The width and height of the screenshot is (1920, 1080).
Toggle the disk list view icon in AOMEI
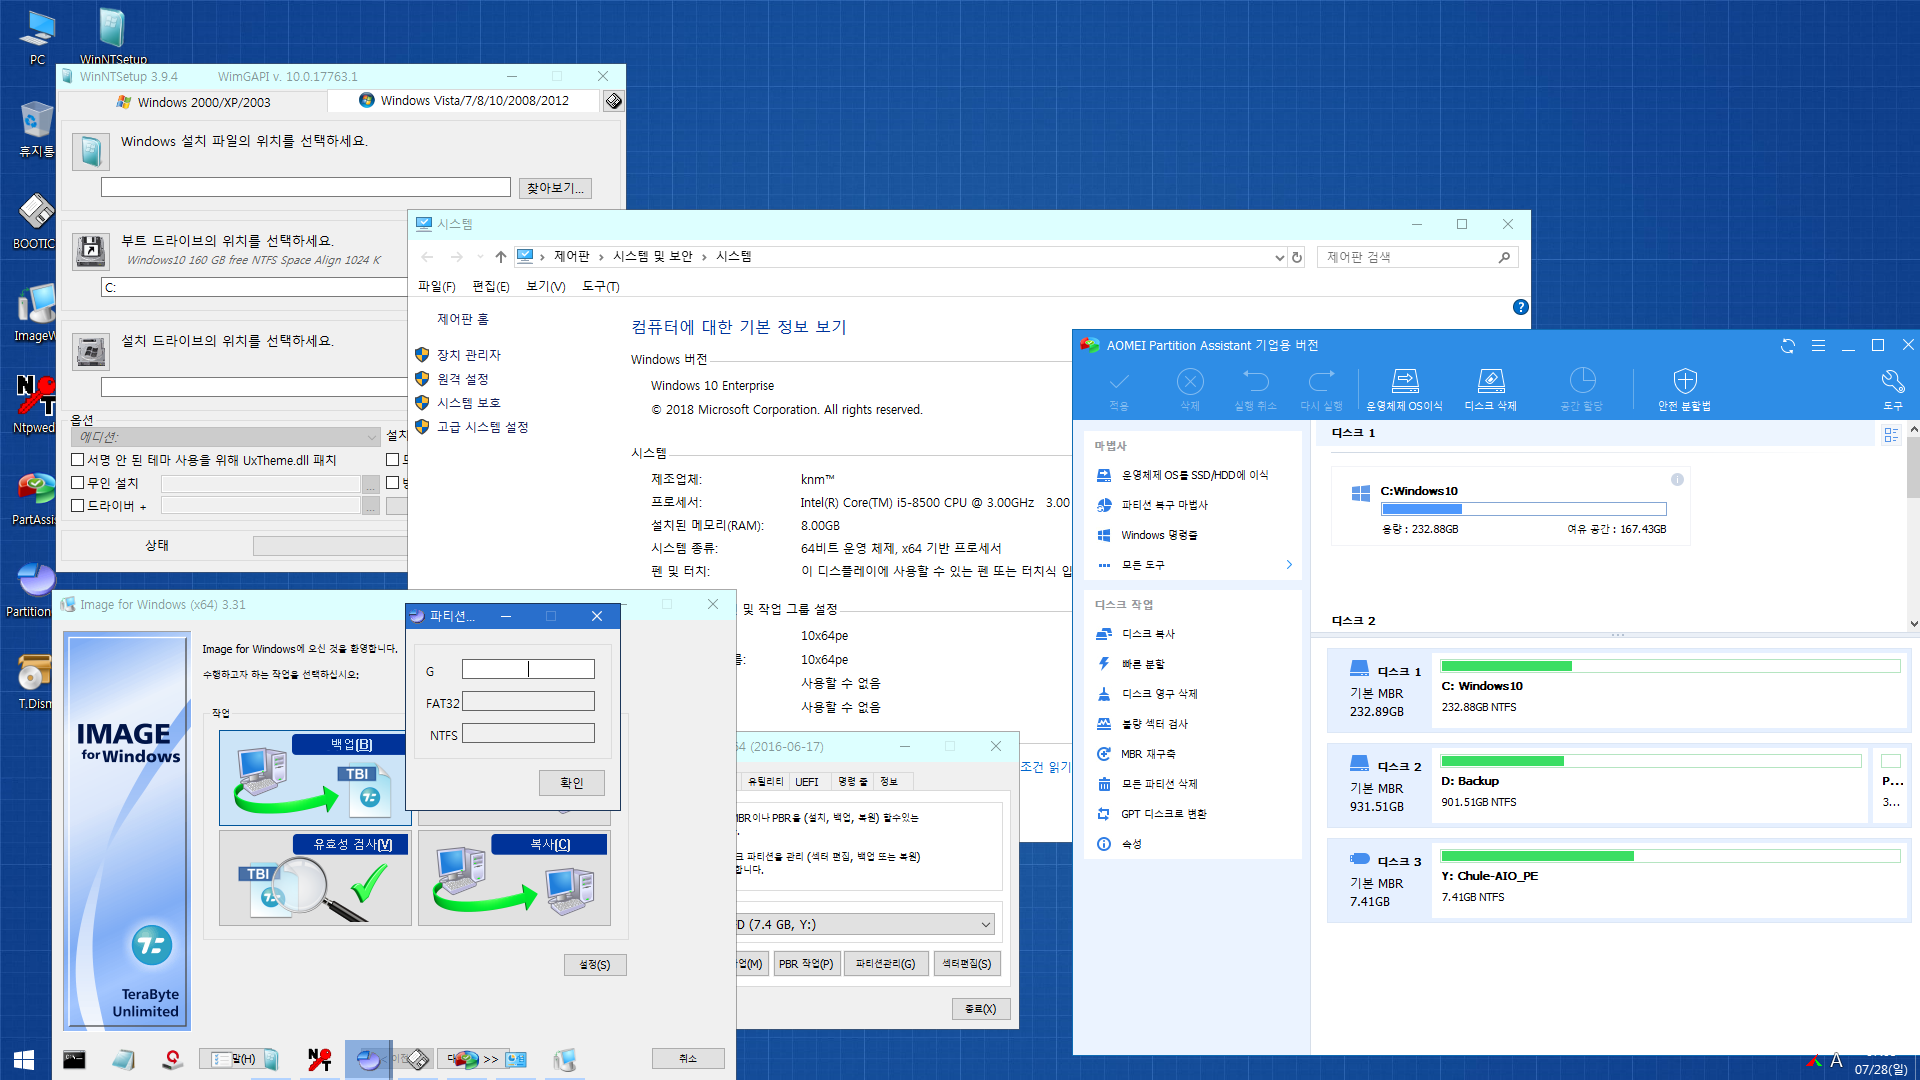1890,434
